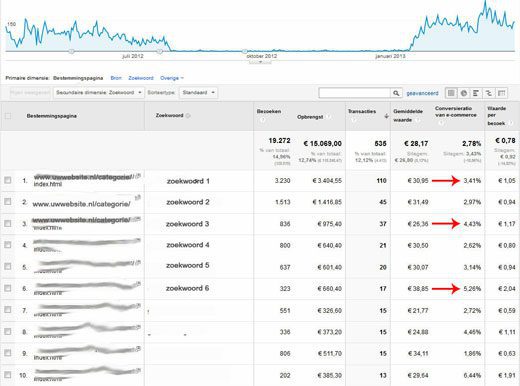520x386 pixels.
Task: Check the box for row 3
Action: pos(8,223)
